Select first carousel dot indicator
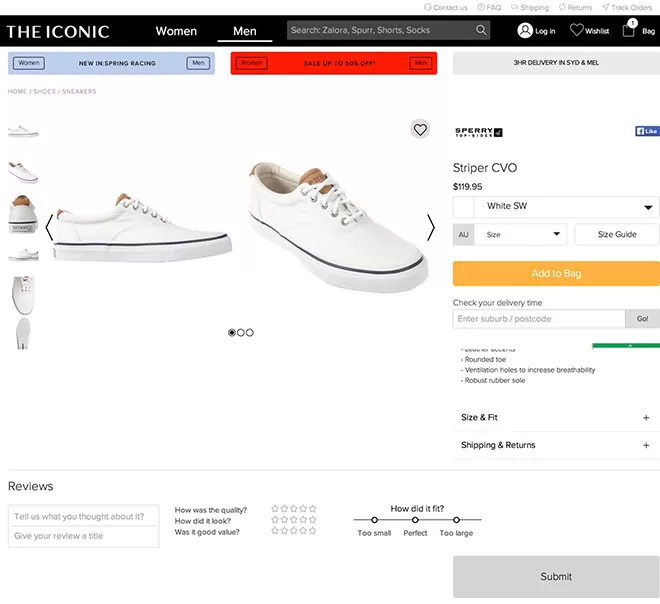Viewport: 660px width, 604px height. click(232, 333)
